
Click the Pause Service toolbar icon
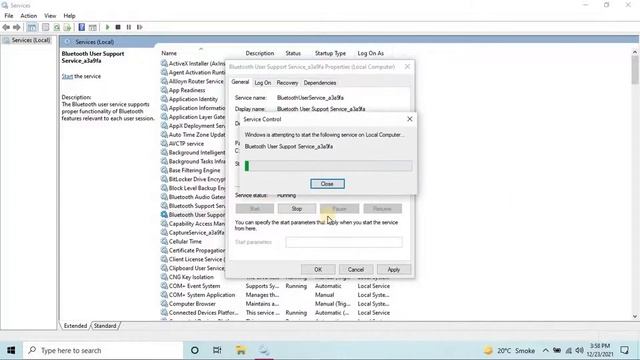coord(129,27)
